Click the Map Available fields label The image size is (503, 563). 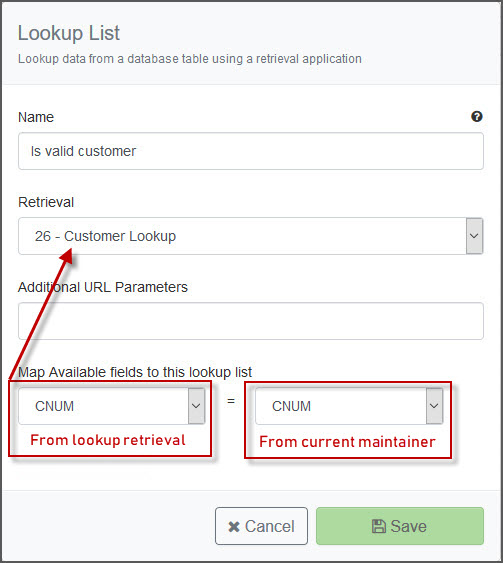click(135, 372)
